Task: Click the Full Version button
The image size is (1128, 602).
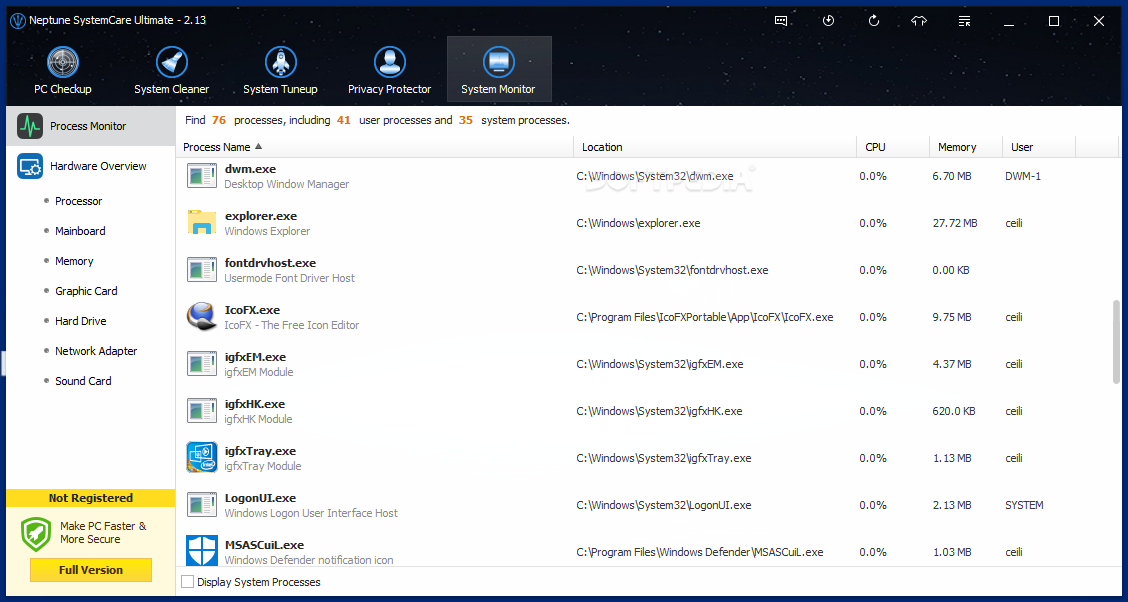Action: coord(91,570)
